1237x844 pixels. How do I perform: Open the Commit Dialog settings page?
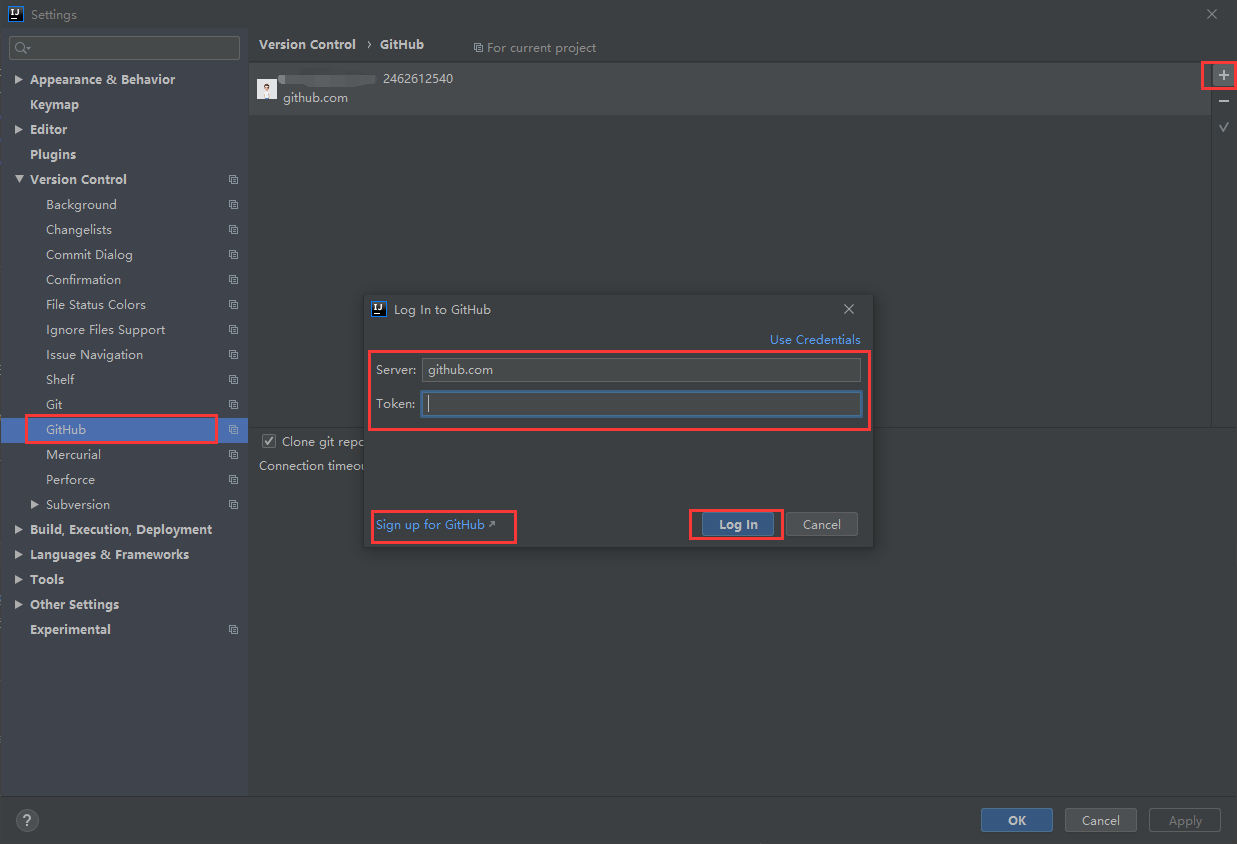pos(89,255)
